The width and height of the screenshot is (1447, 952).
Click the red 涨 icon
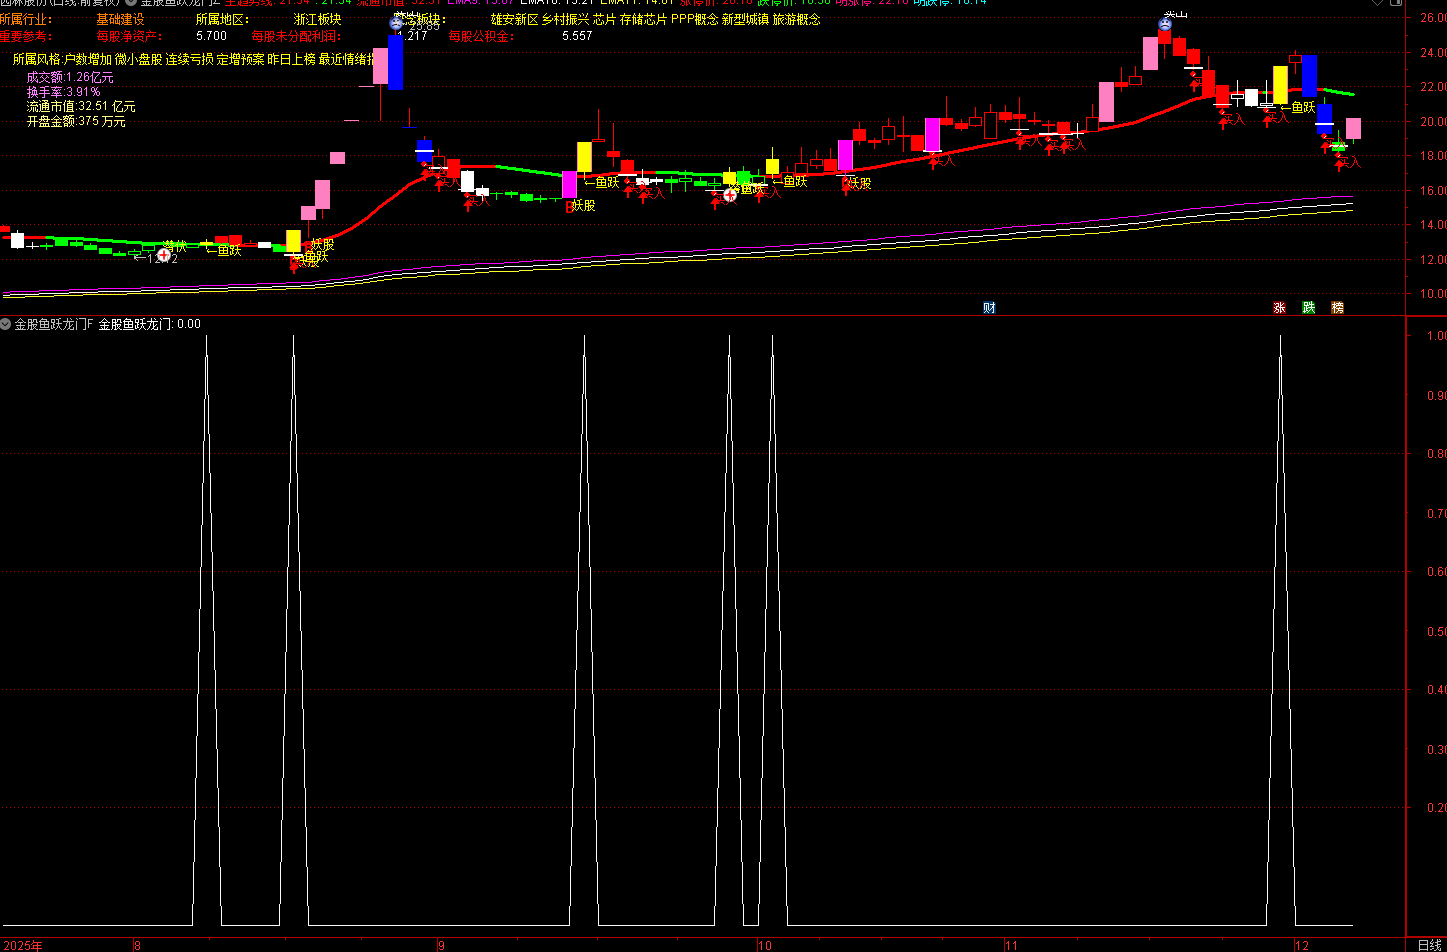point(1279,308)
